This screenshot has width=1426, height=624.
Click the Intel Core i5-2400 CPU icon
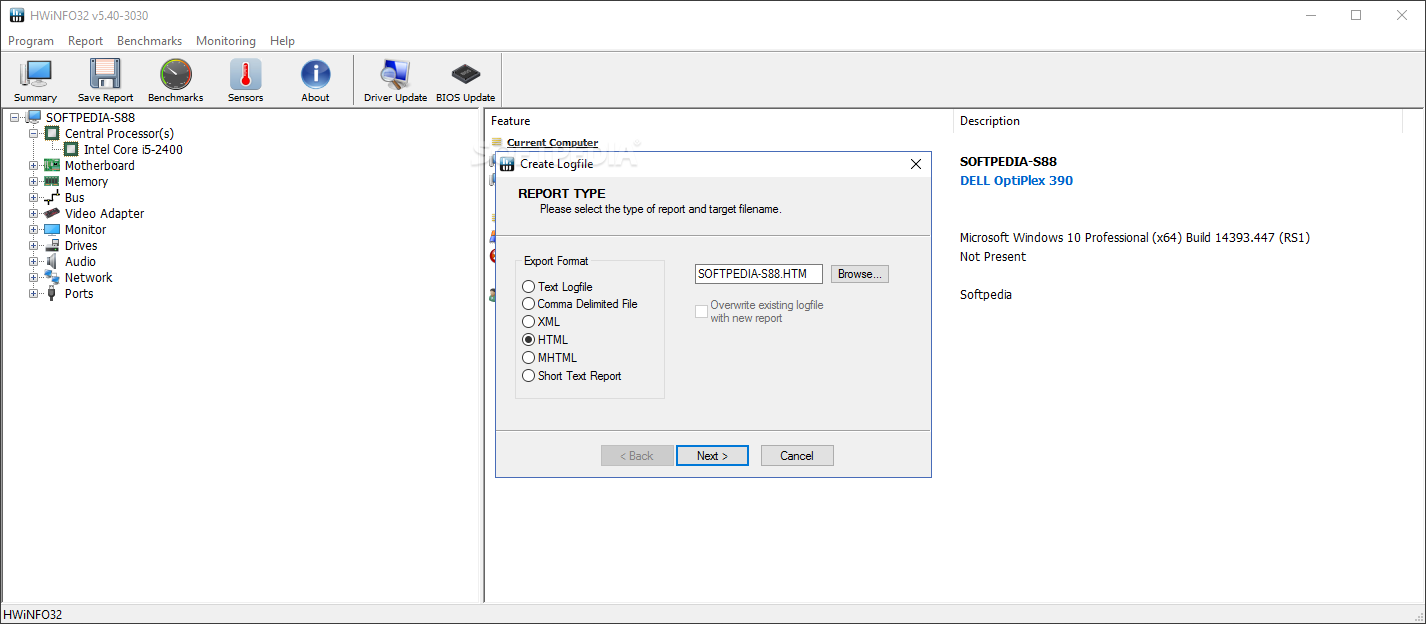pyautogui.click(x=71, y=149)
